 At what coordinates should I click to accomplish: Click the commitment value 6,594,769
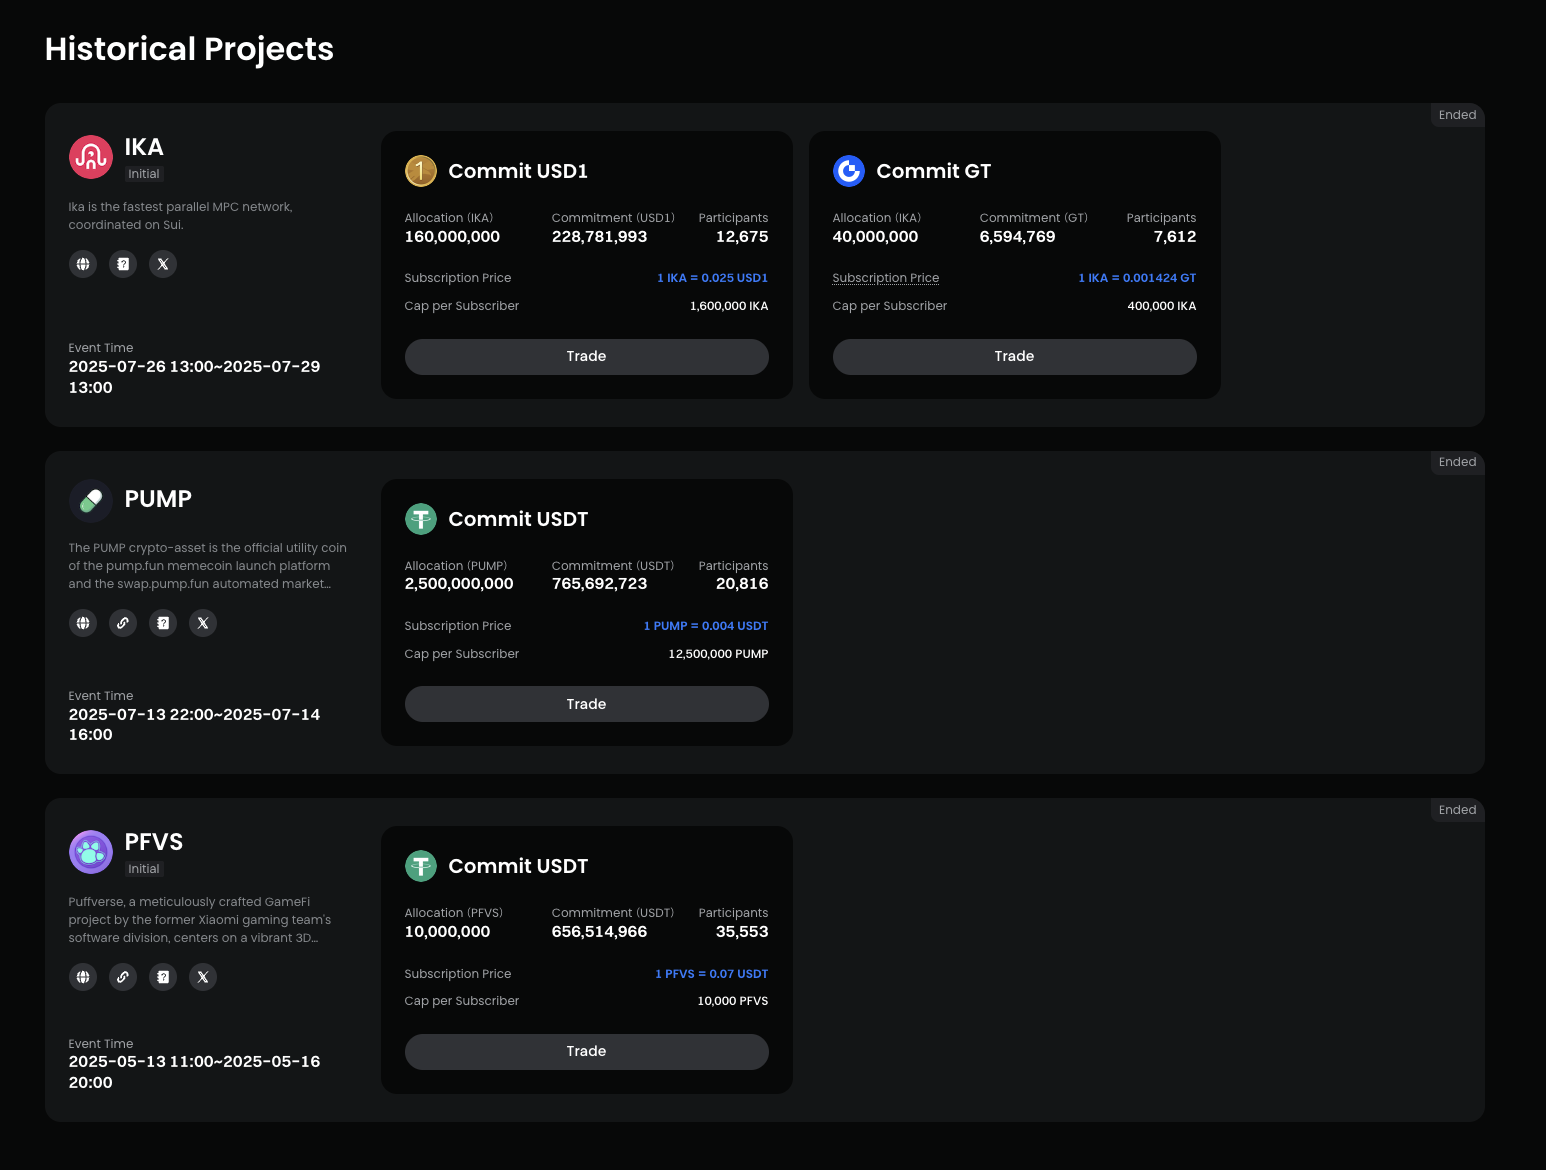click(1018, 237)
